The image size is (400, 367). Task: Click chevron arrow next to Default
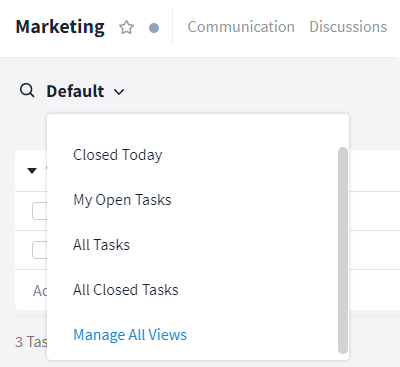119,92
